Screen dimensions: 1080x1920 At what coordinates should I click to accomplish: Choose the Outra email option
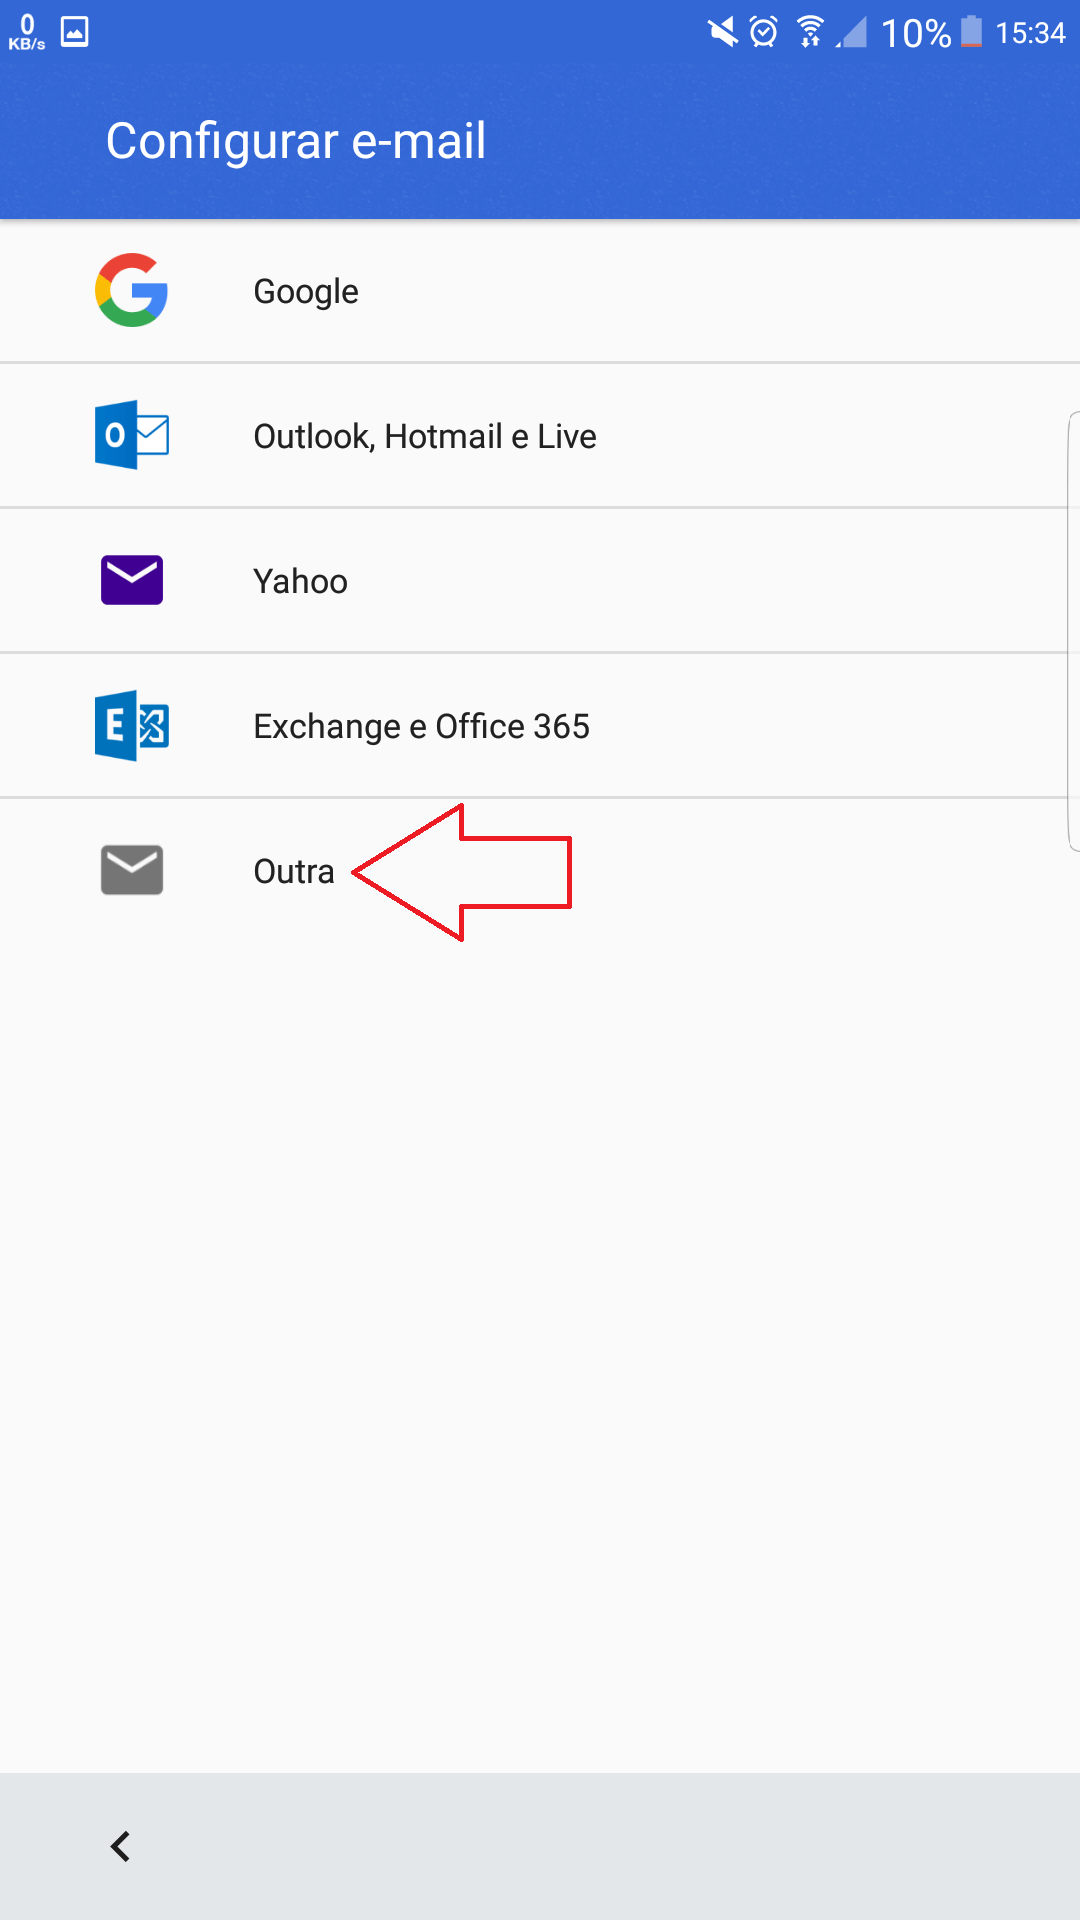coord(540,871)
